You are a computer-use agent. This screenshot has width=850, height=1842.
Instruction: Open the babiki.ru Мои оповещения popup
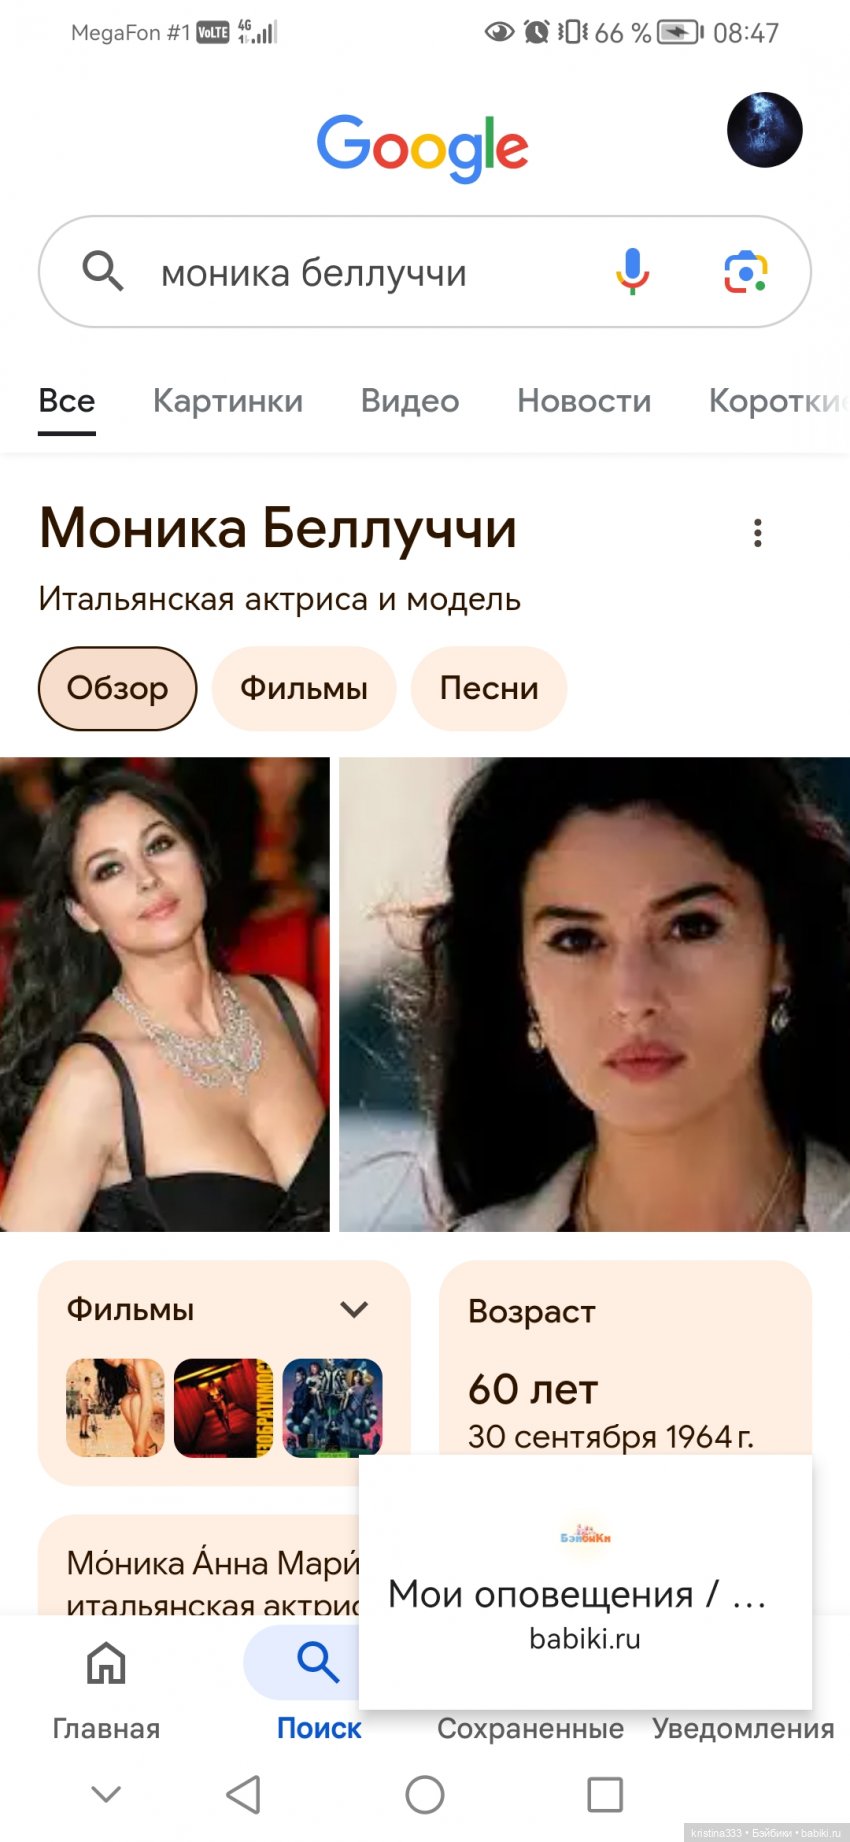pos(585,1582)
